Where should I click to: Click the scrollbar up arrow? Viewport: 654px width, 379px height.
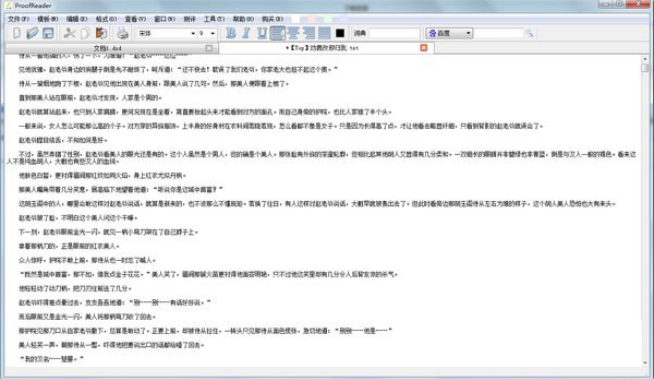(x=645, y=59)
